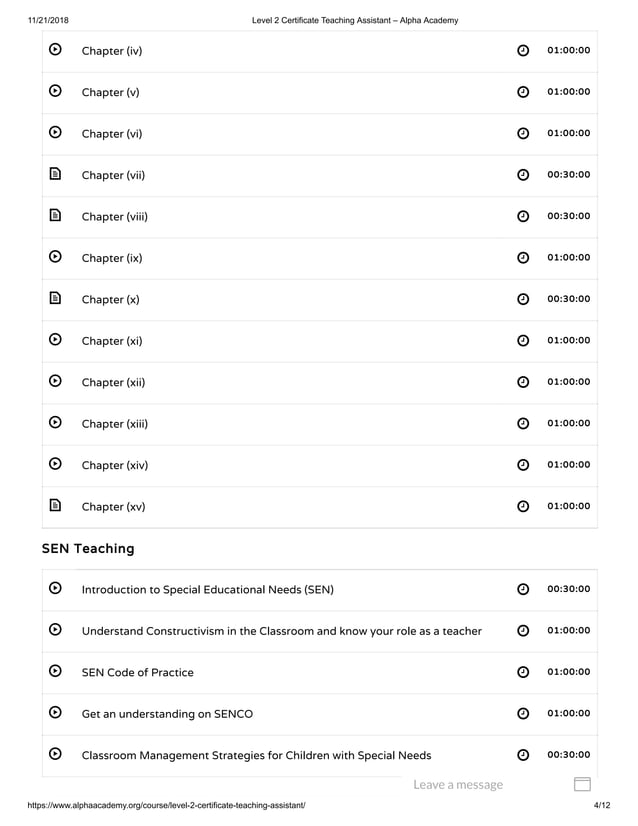Click the document icon beside Chapter (x)
The image size is (638, 826).
click(56, 298)
